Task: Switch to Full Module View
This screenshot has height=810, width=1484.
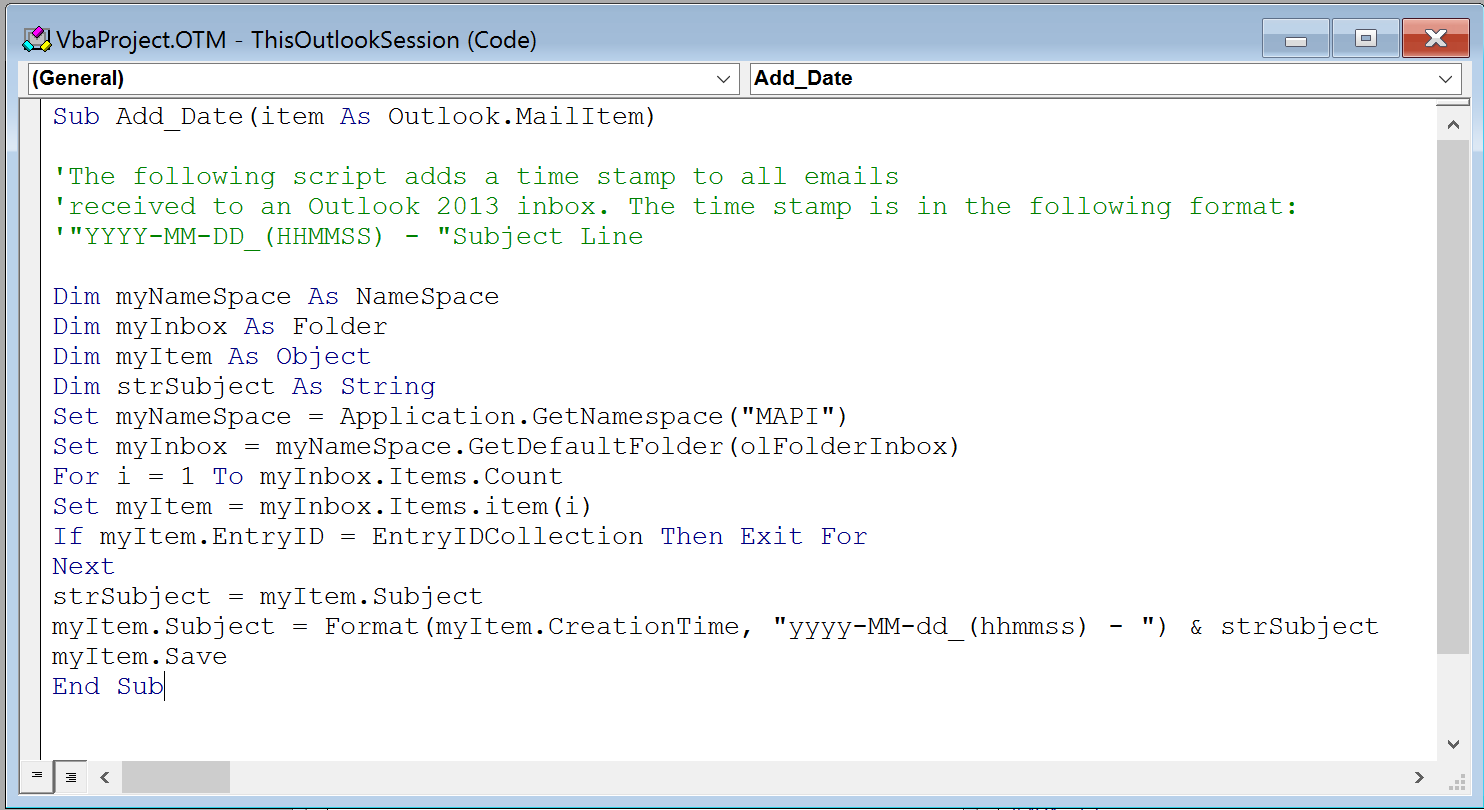Action: (71, 776)
